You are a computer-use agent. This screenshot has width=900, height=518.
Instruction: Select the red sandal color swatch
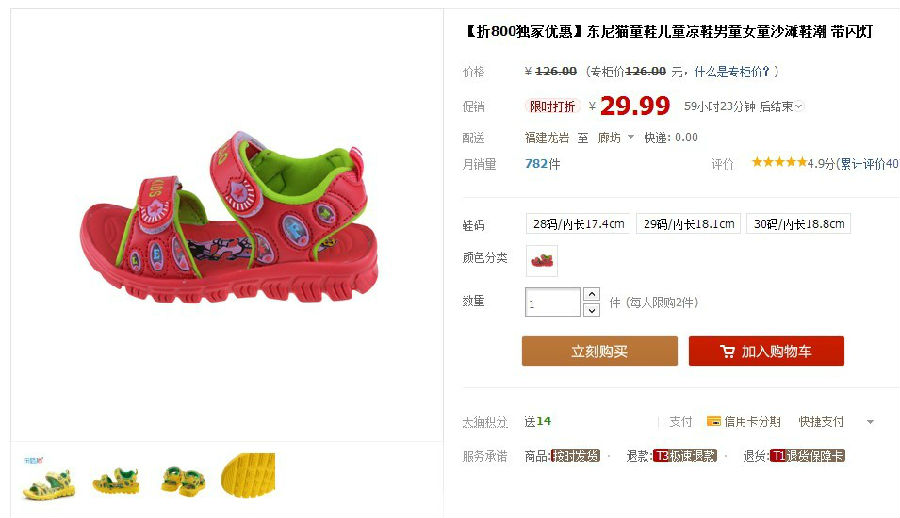(542, 261)
